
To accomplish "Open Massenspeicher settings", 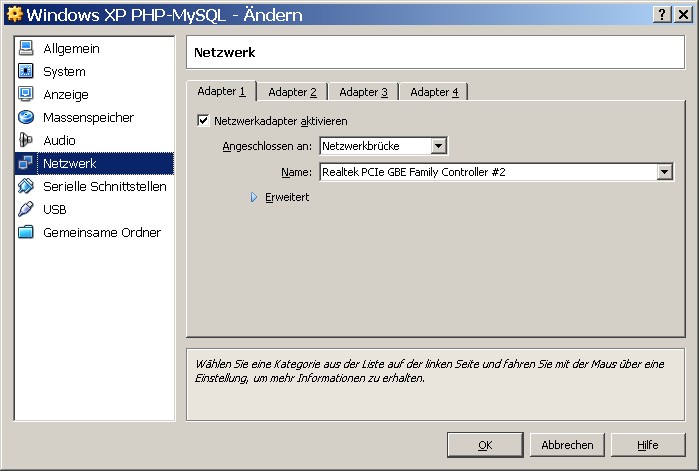I will [88, 118].
